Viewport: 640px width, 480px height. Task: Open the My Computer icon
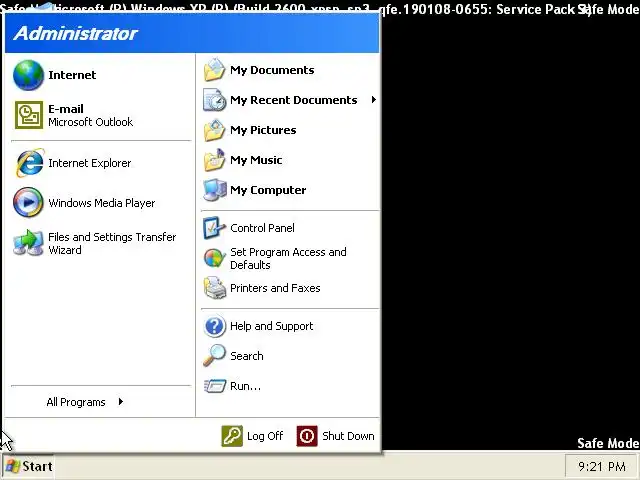pos(215,190)
